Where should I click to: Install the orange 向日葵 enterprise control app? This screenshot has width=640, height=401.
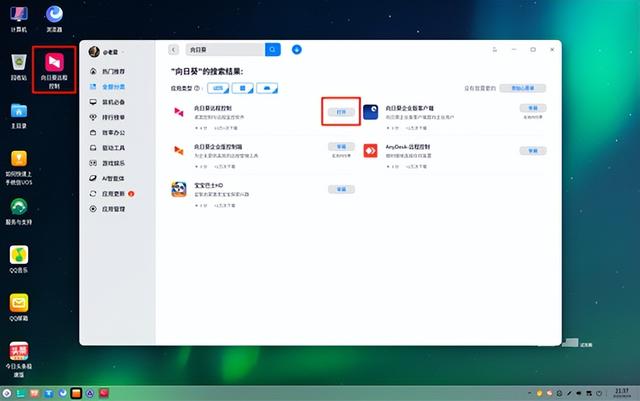341,147
